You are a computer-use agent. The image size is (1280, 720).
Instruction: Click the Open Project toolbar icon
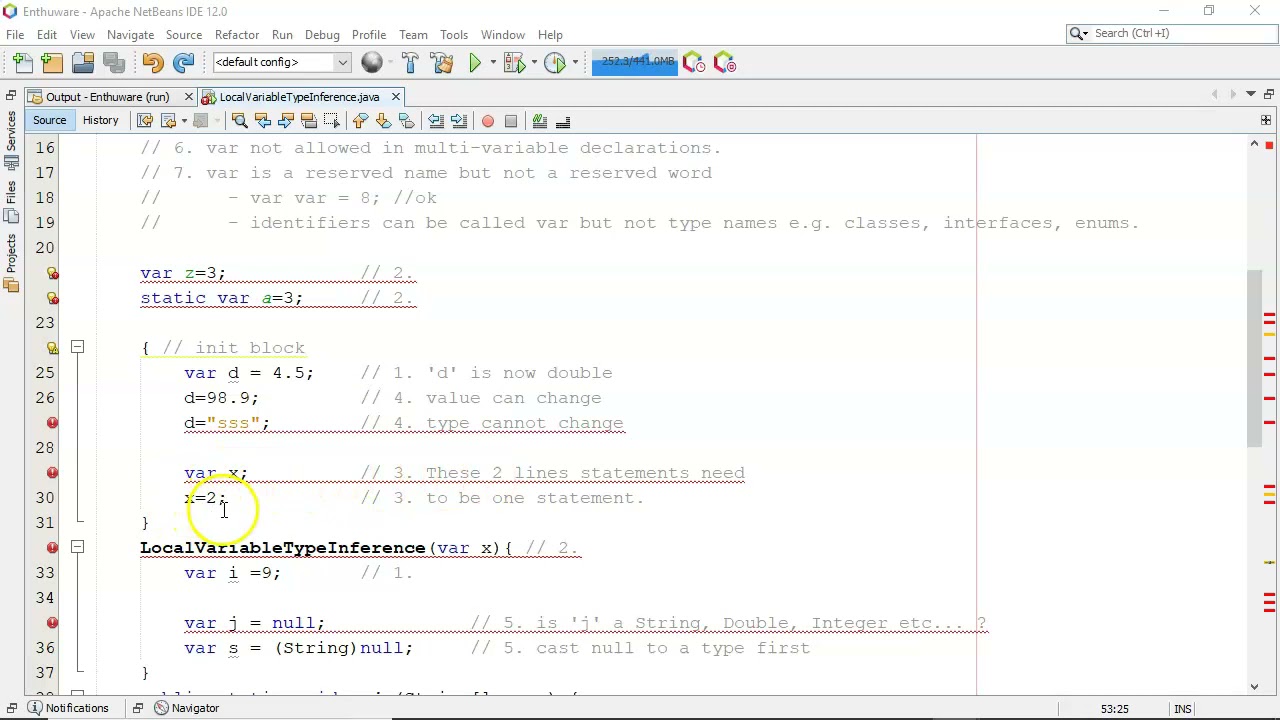click(x=83, y=63)
